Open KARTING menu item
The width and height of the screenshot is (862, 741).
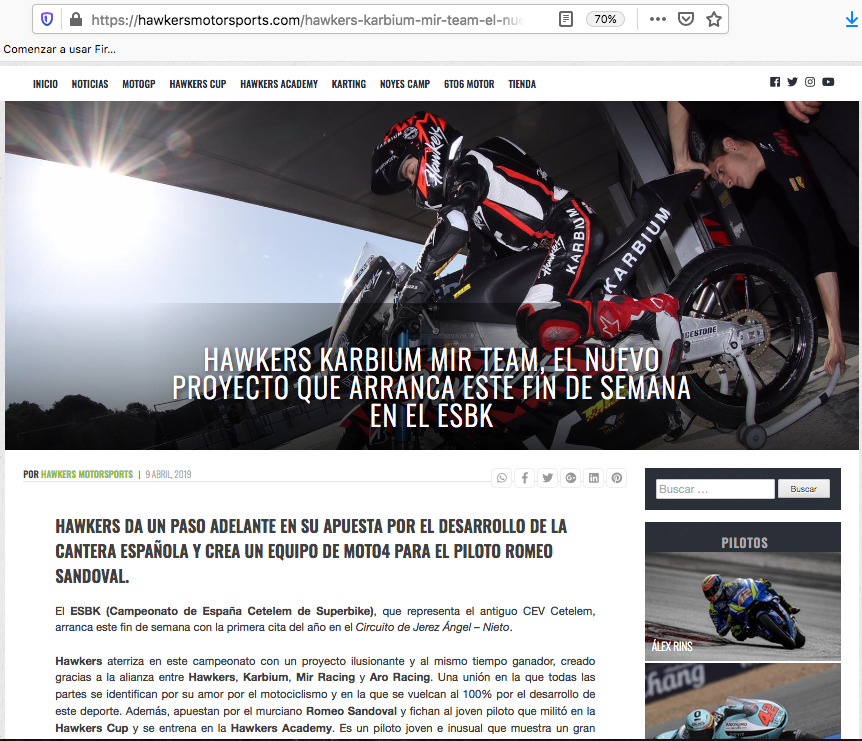pyautogui.click(x=349, y=84)
